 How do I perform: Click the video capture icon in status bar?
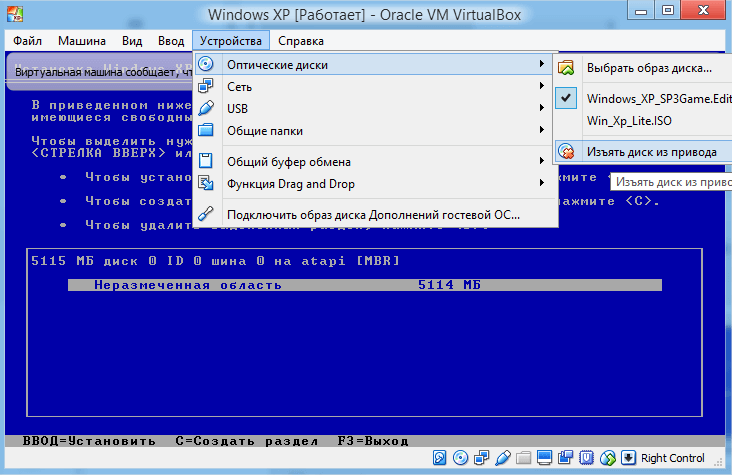tap(565, 458)
